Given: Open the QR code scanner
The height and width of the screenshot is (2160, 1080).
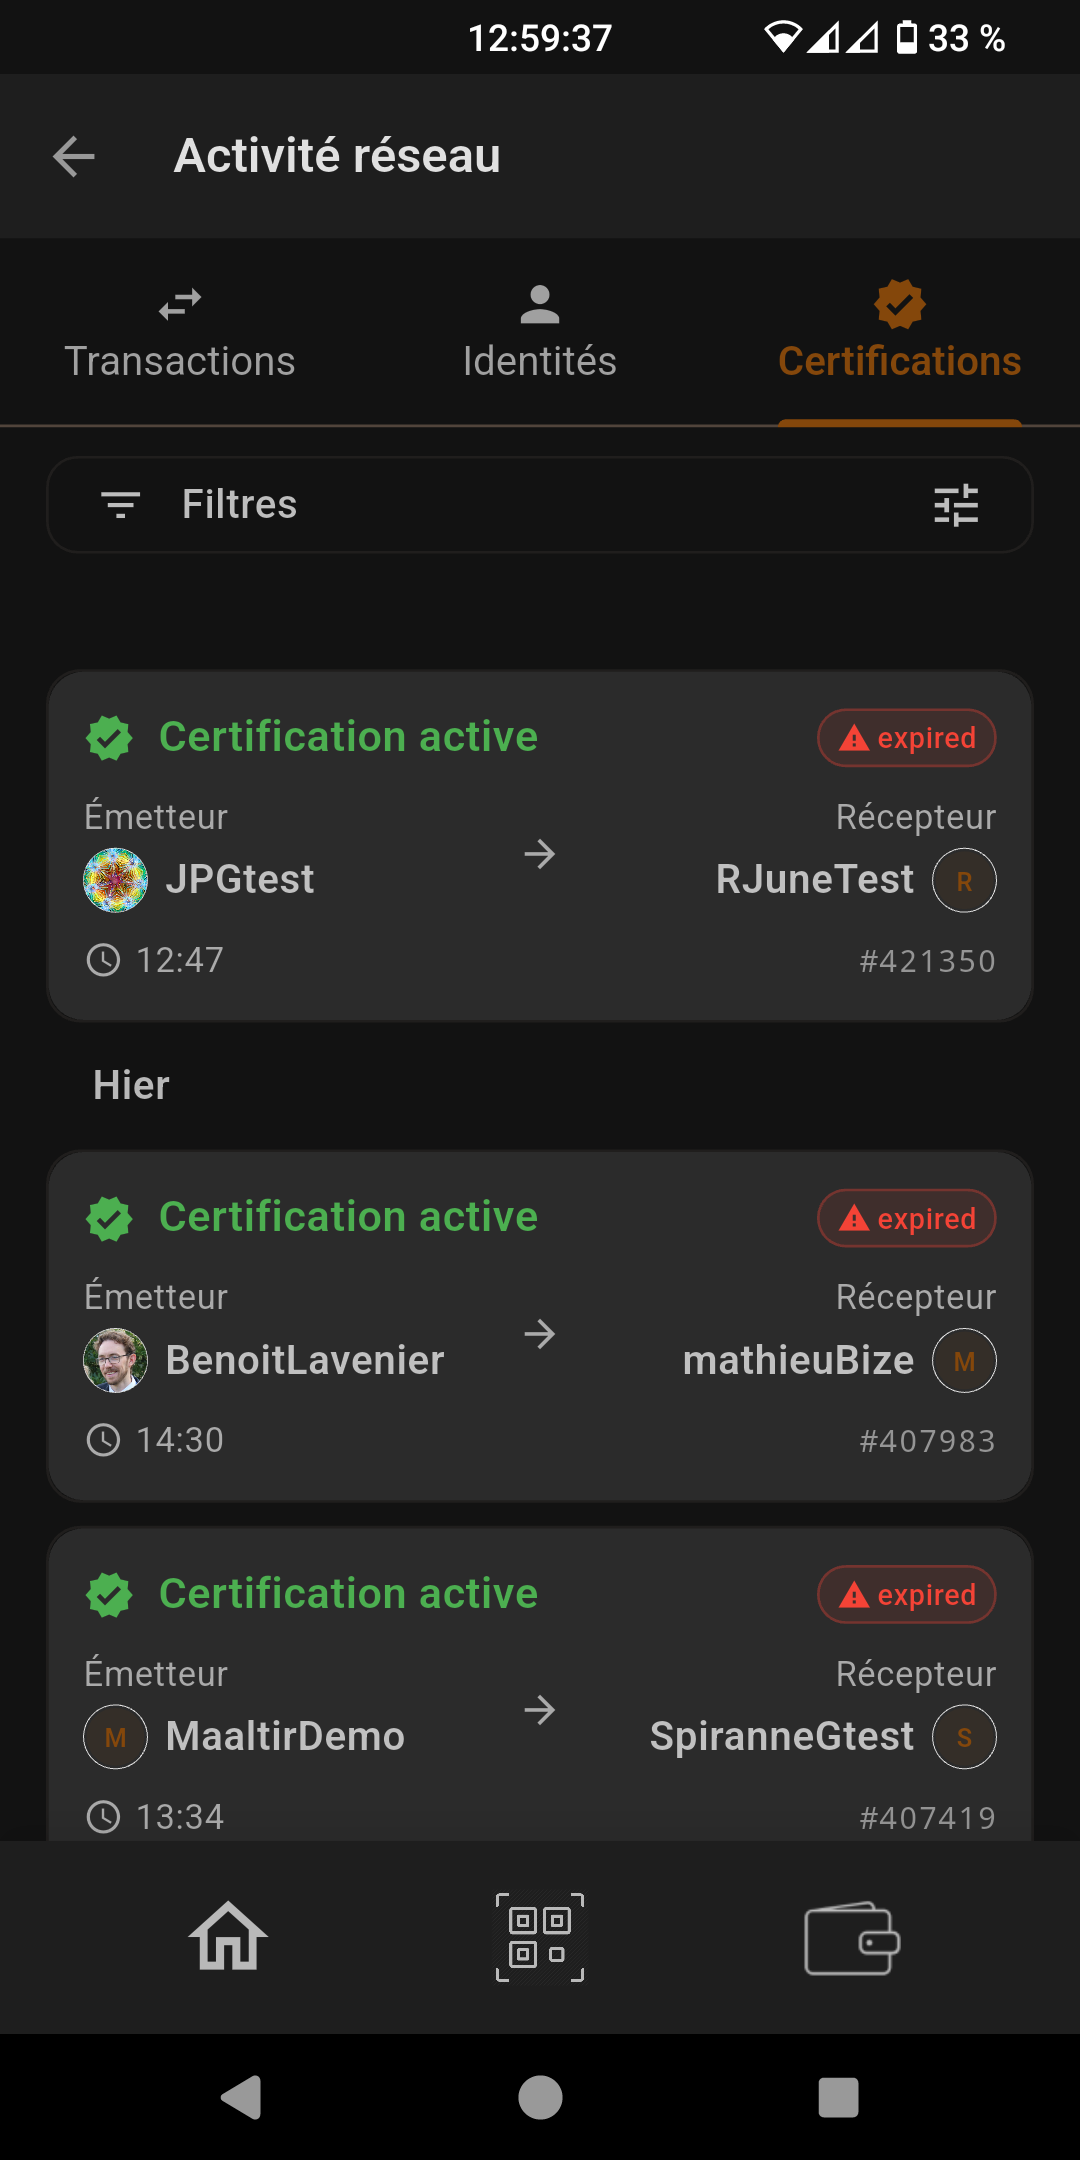Looking at the screenshot, I should [540, 1937].
